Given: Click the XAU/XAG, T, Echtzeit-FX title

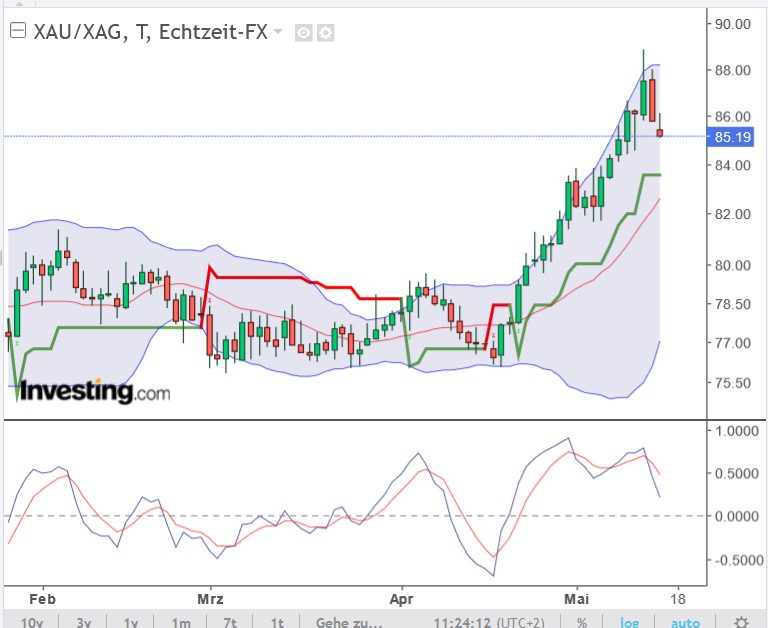Looking at the screenshot, I should (x=150, y=32).
